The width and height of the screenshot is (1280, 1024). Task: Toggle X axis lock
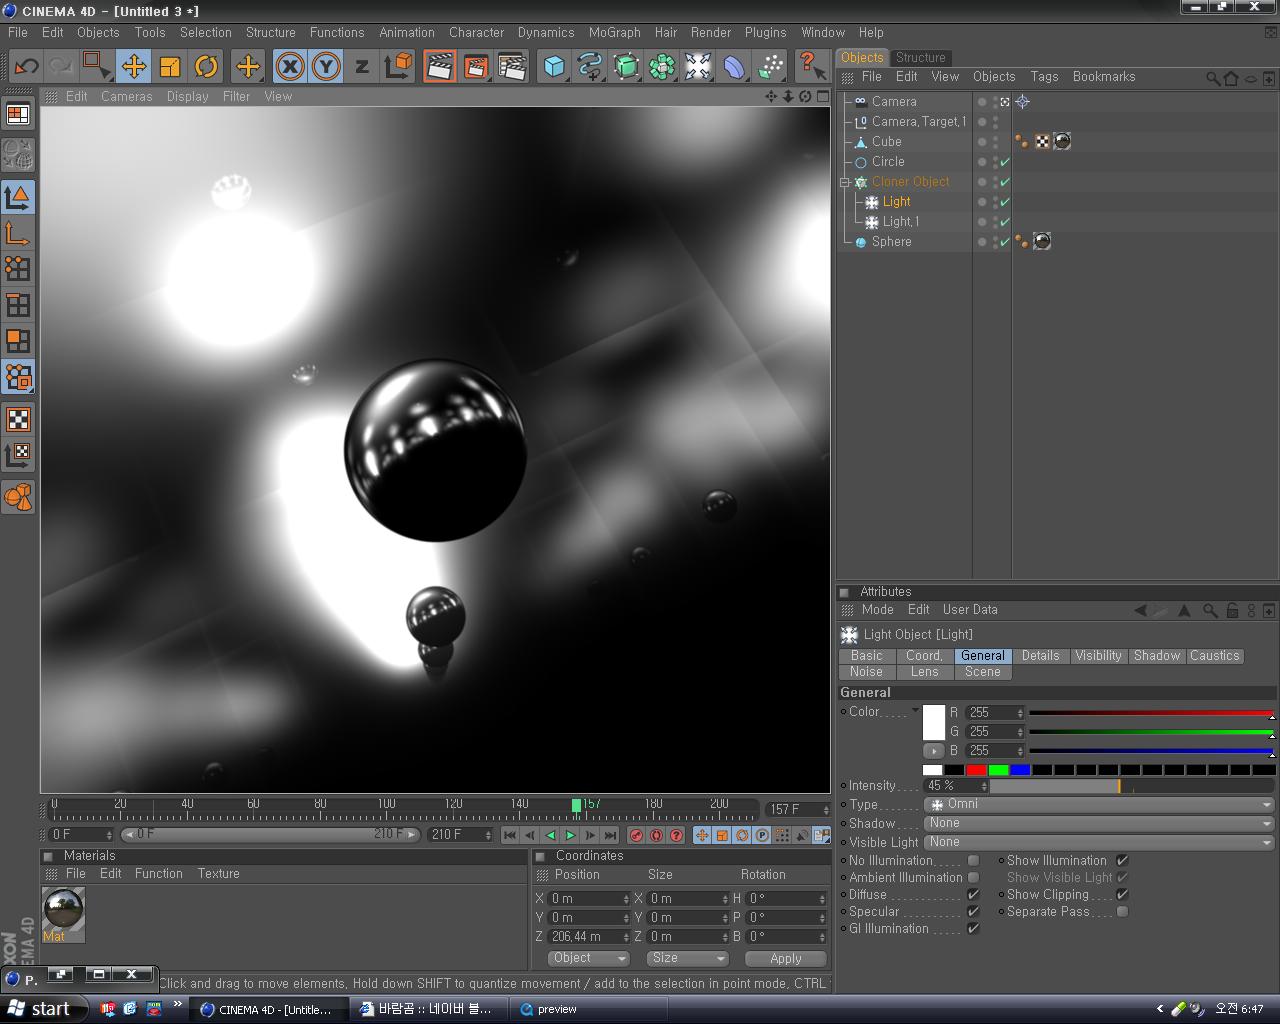290,67
